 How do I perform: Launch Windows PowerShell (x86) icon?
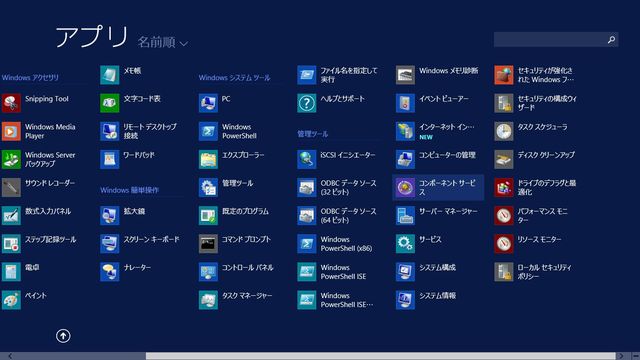click(307, 244)
